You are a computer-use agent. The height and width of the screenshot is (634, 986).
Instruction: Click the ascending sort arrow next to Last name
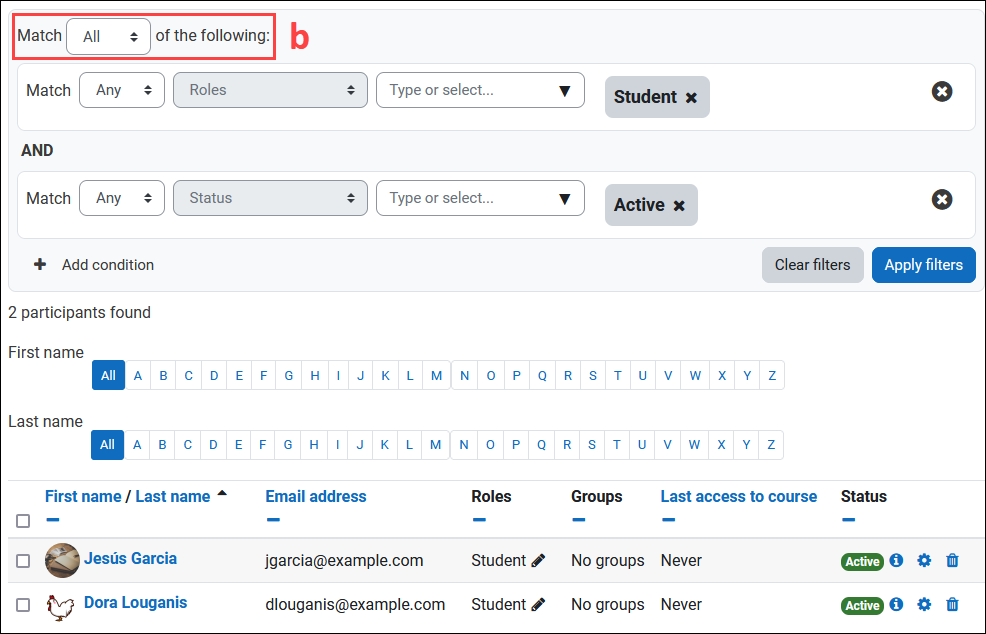pos(222,494)
